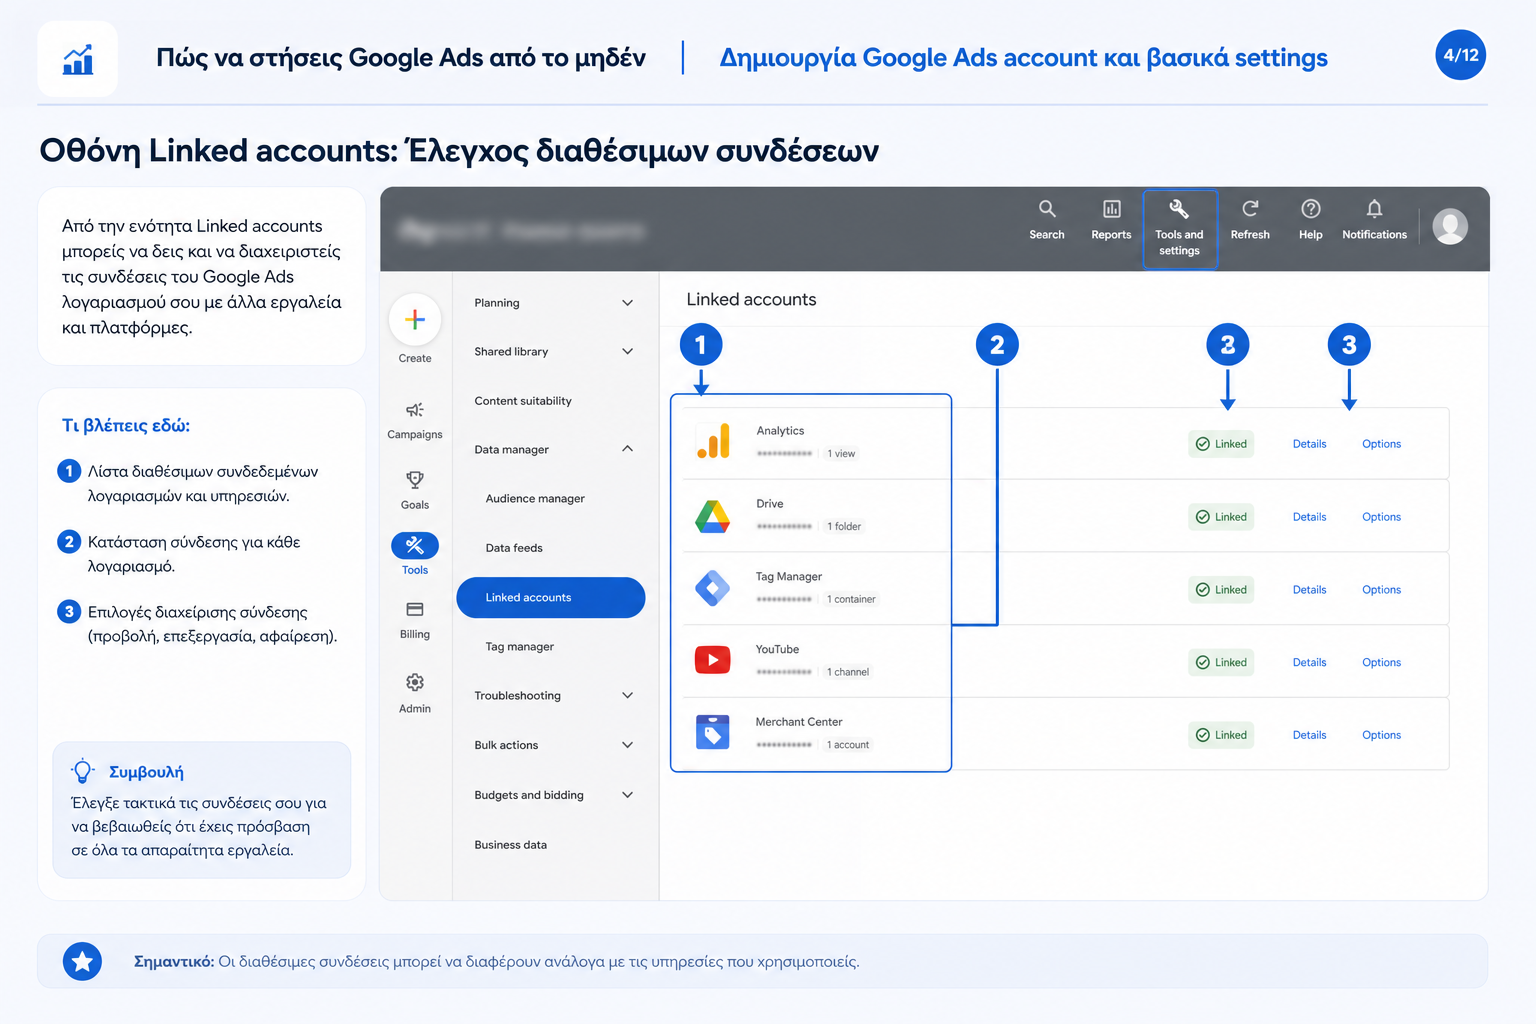Expand Budgets and bidding chevron
This screenshot has width=1536, height=1024.
point(628,795)
